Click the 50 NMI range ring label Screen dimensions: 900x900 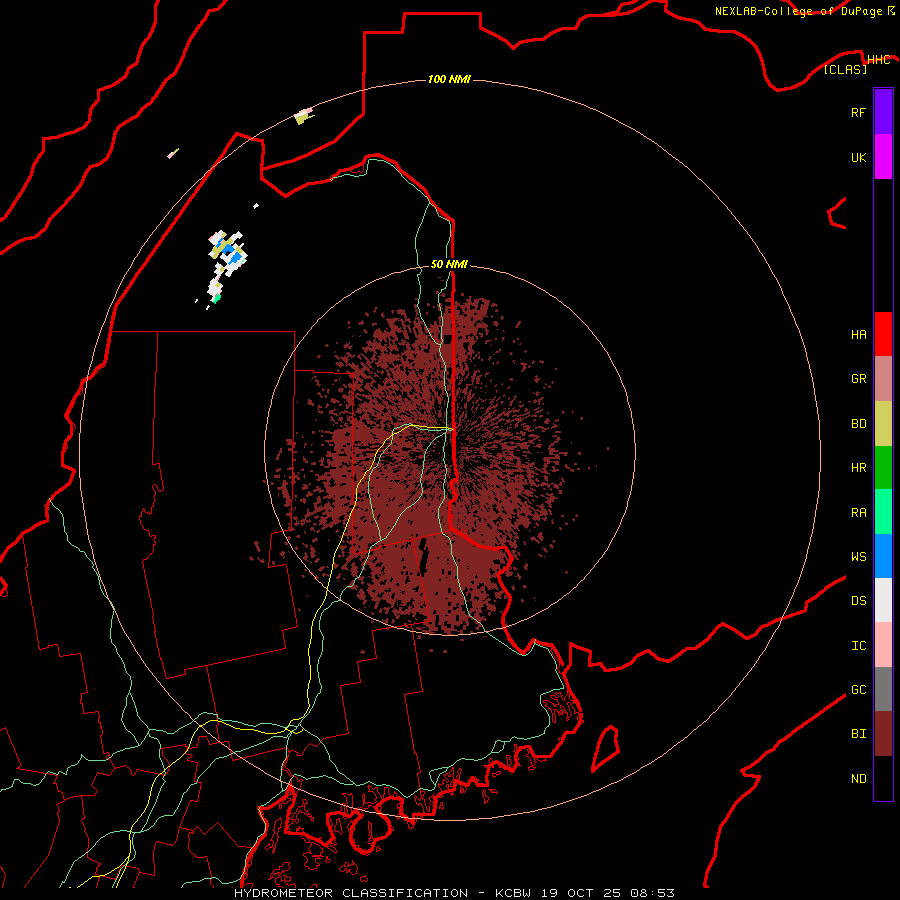(x=449, y=264)
